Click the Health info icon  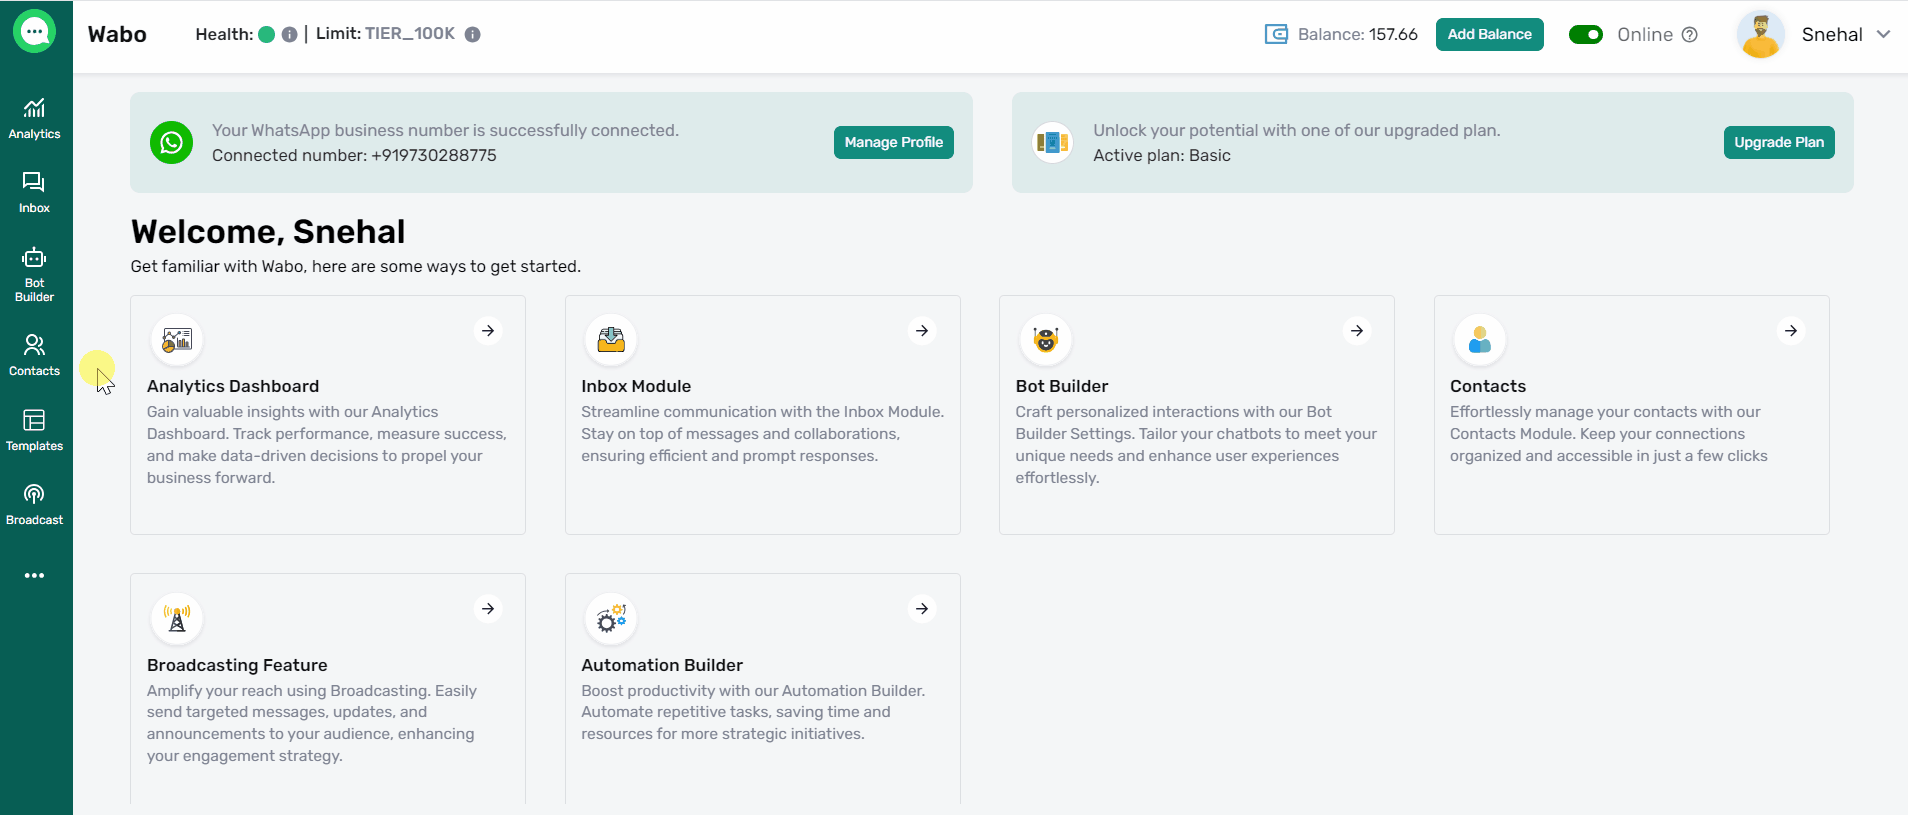(x=289, y=34)
